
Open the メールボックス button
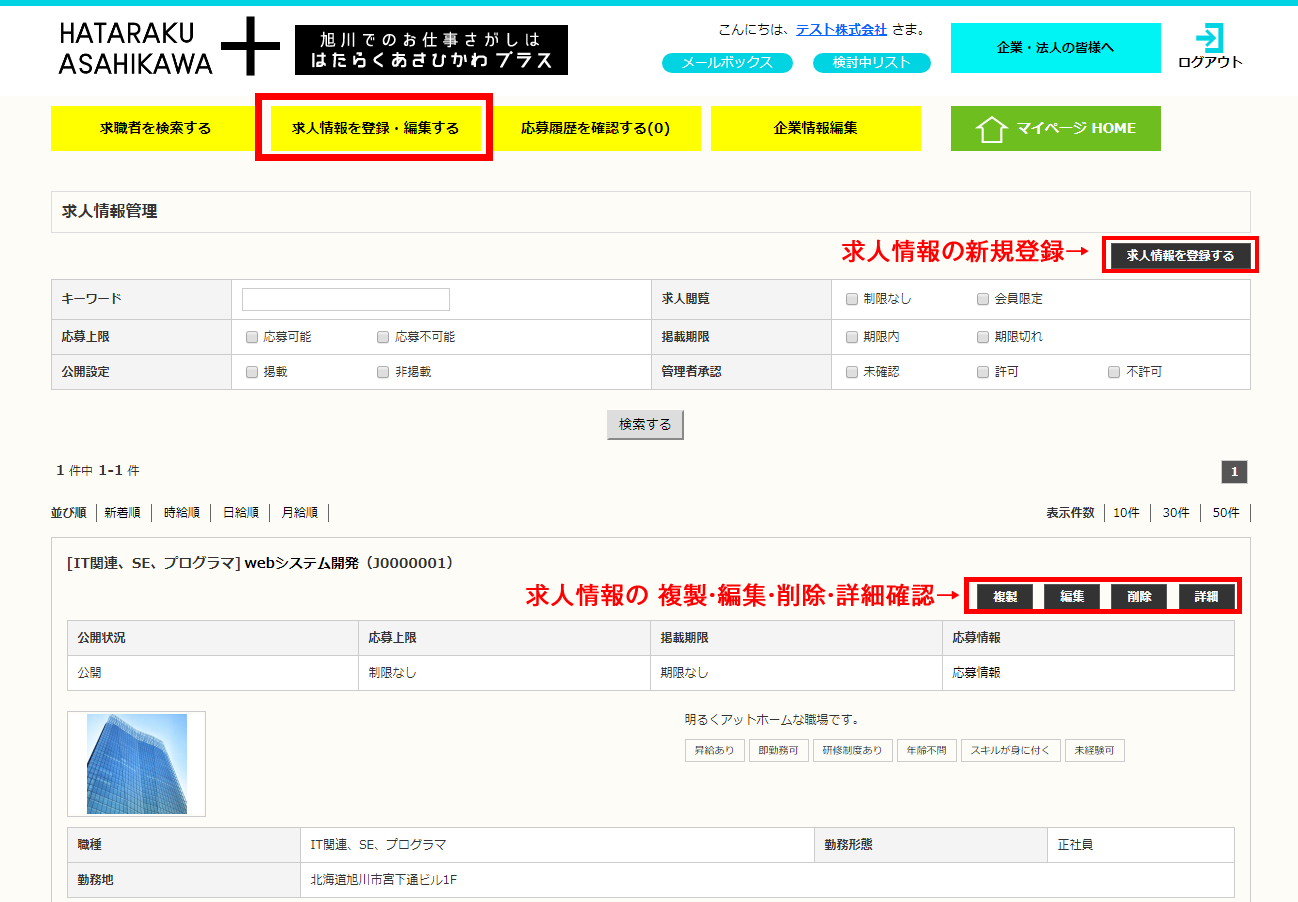click(x=727, y=63)
